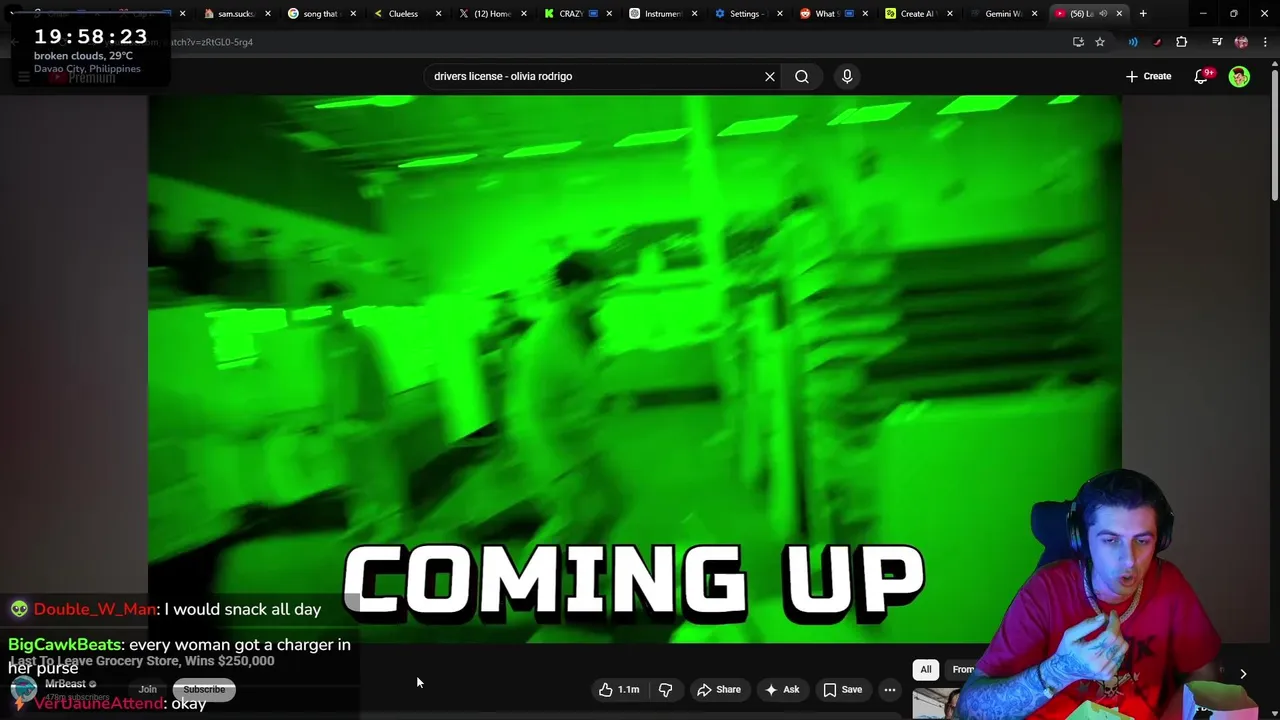Open Chrome three-dot menu
Viewport: 1280px width, 720px height.
point(1265,42)
